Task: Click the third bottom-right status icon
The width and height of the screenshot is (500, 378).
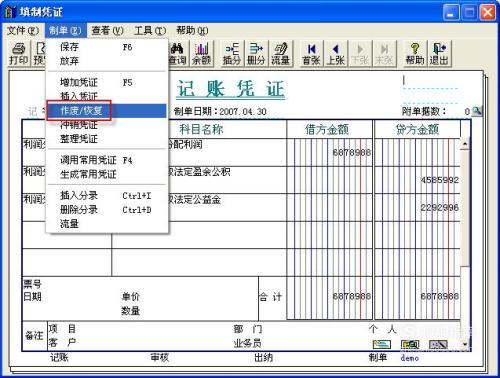Action: 438,344
